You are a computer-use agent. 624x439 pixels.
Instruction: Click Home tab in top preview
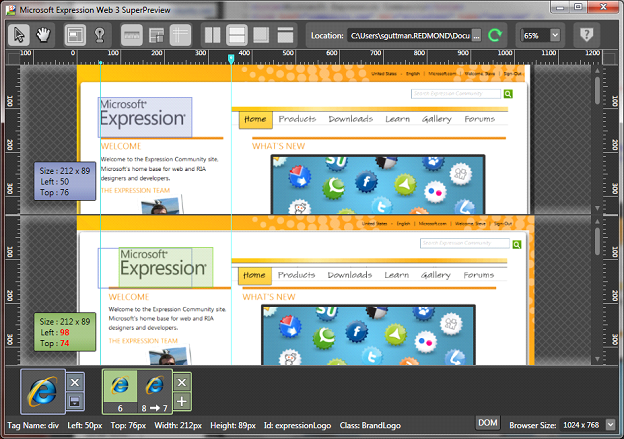point(255,119)
